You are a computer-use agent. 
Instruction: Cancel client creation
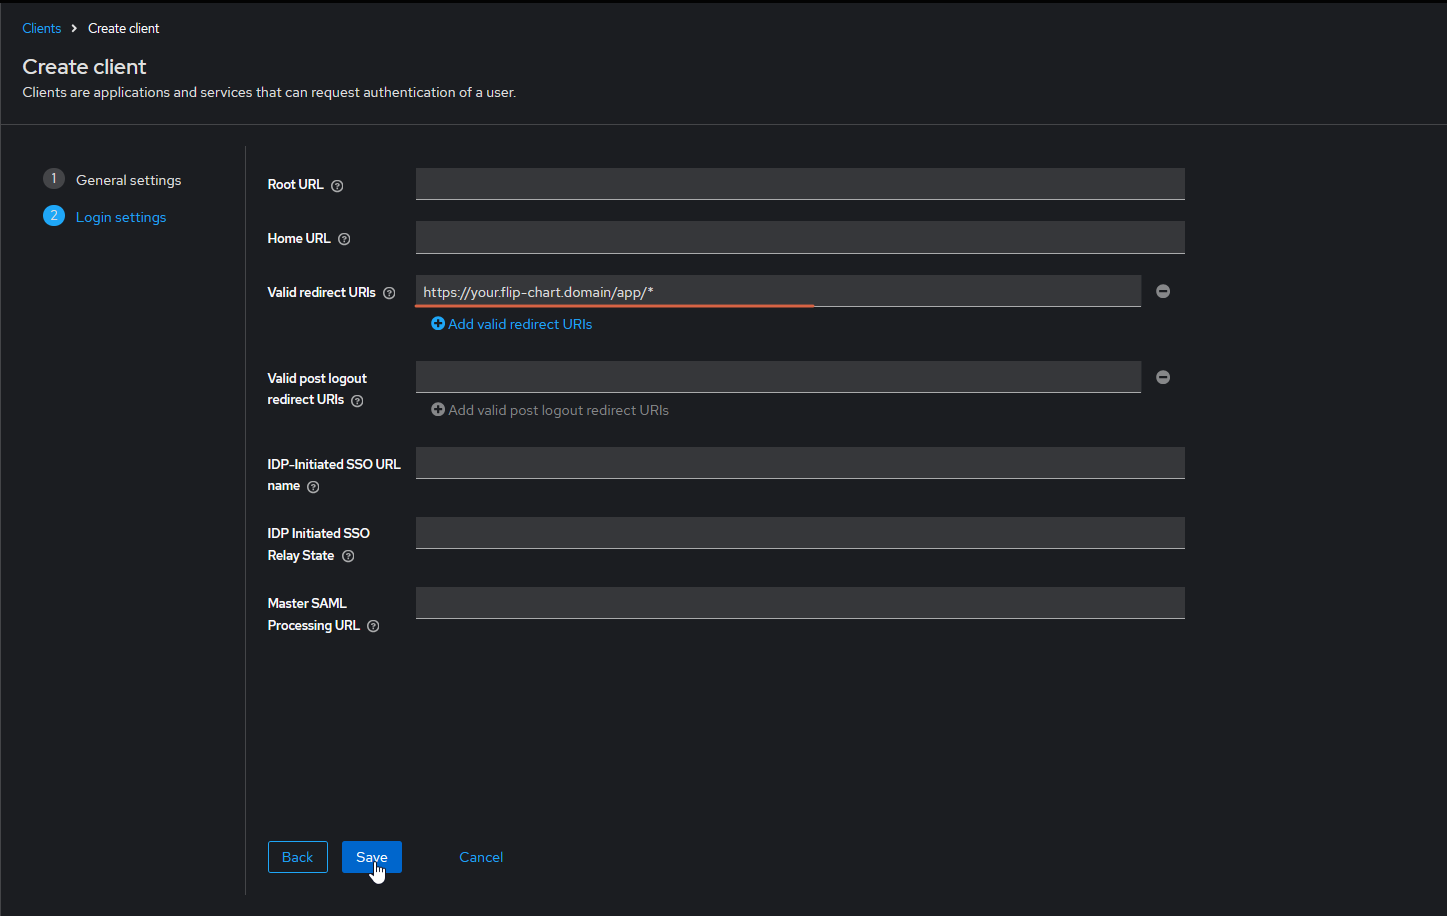point(481,857)
